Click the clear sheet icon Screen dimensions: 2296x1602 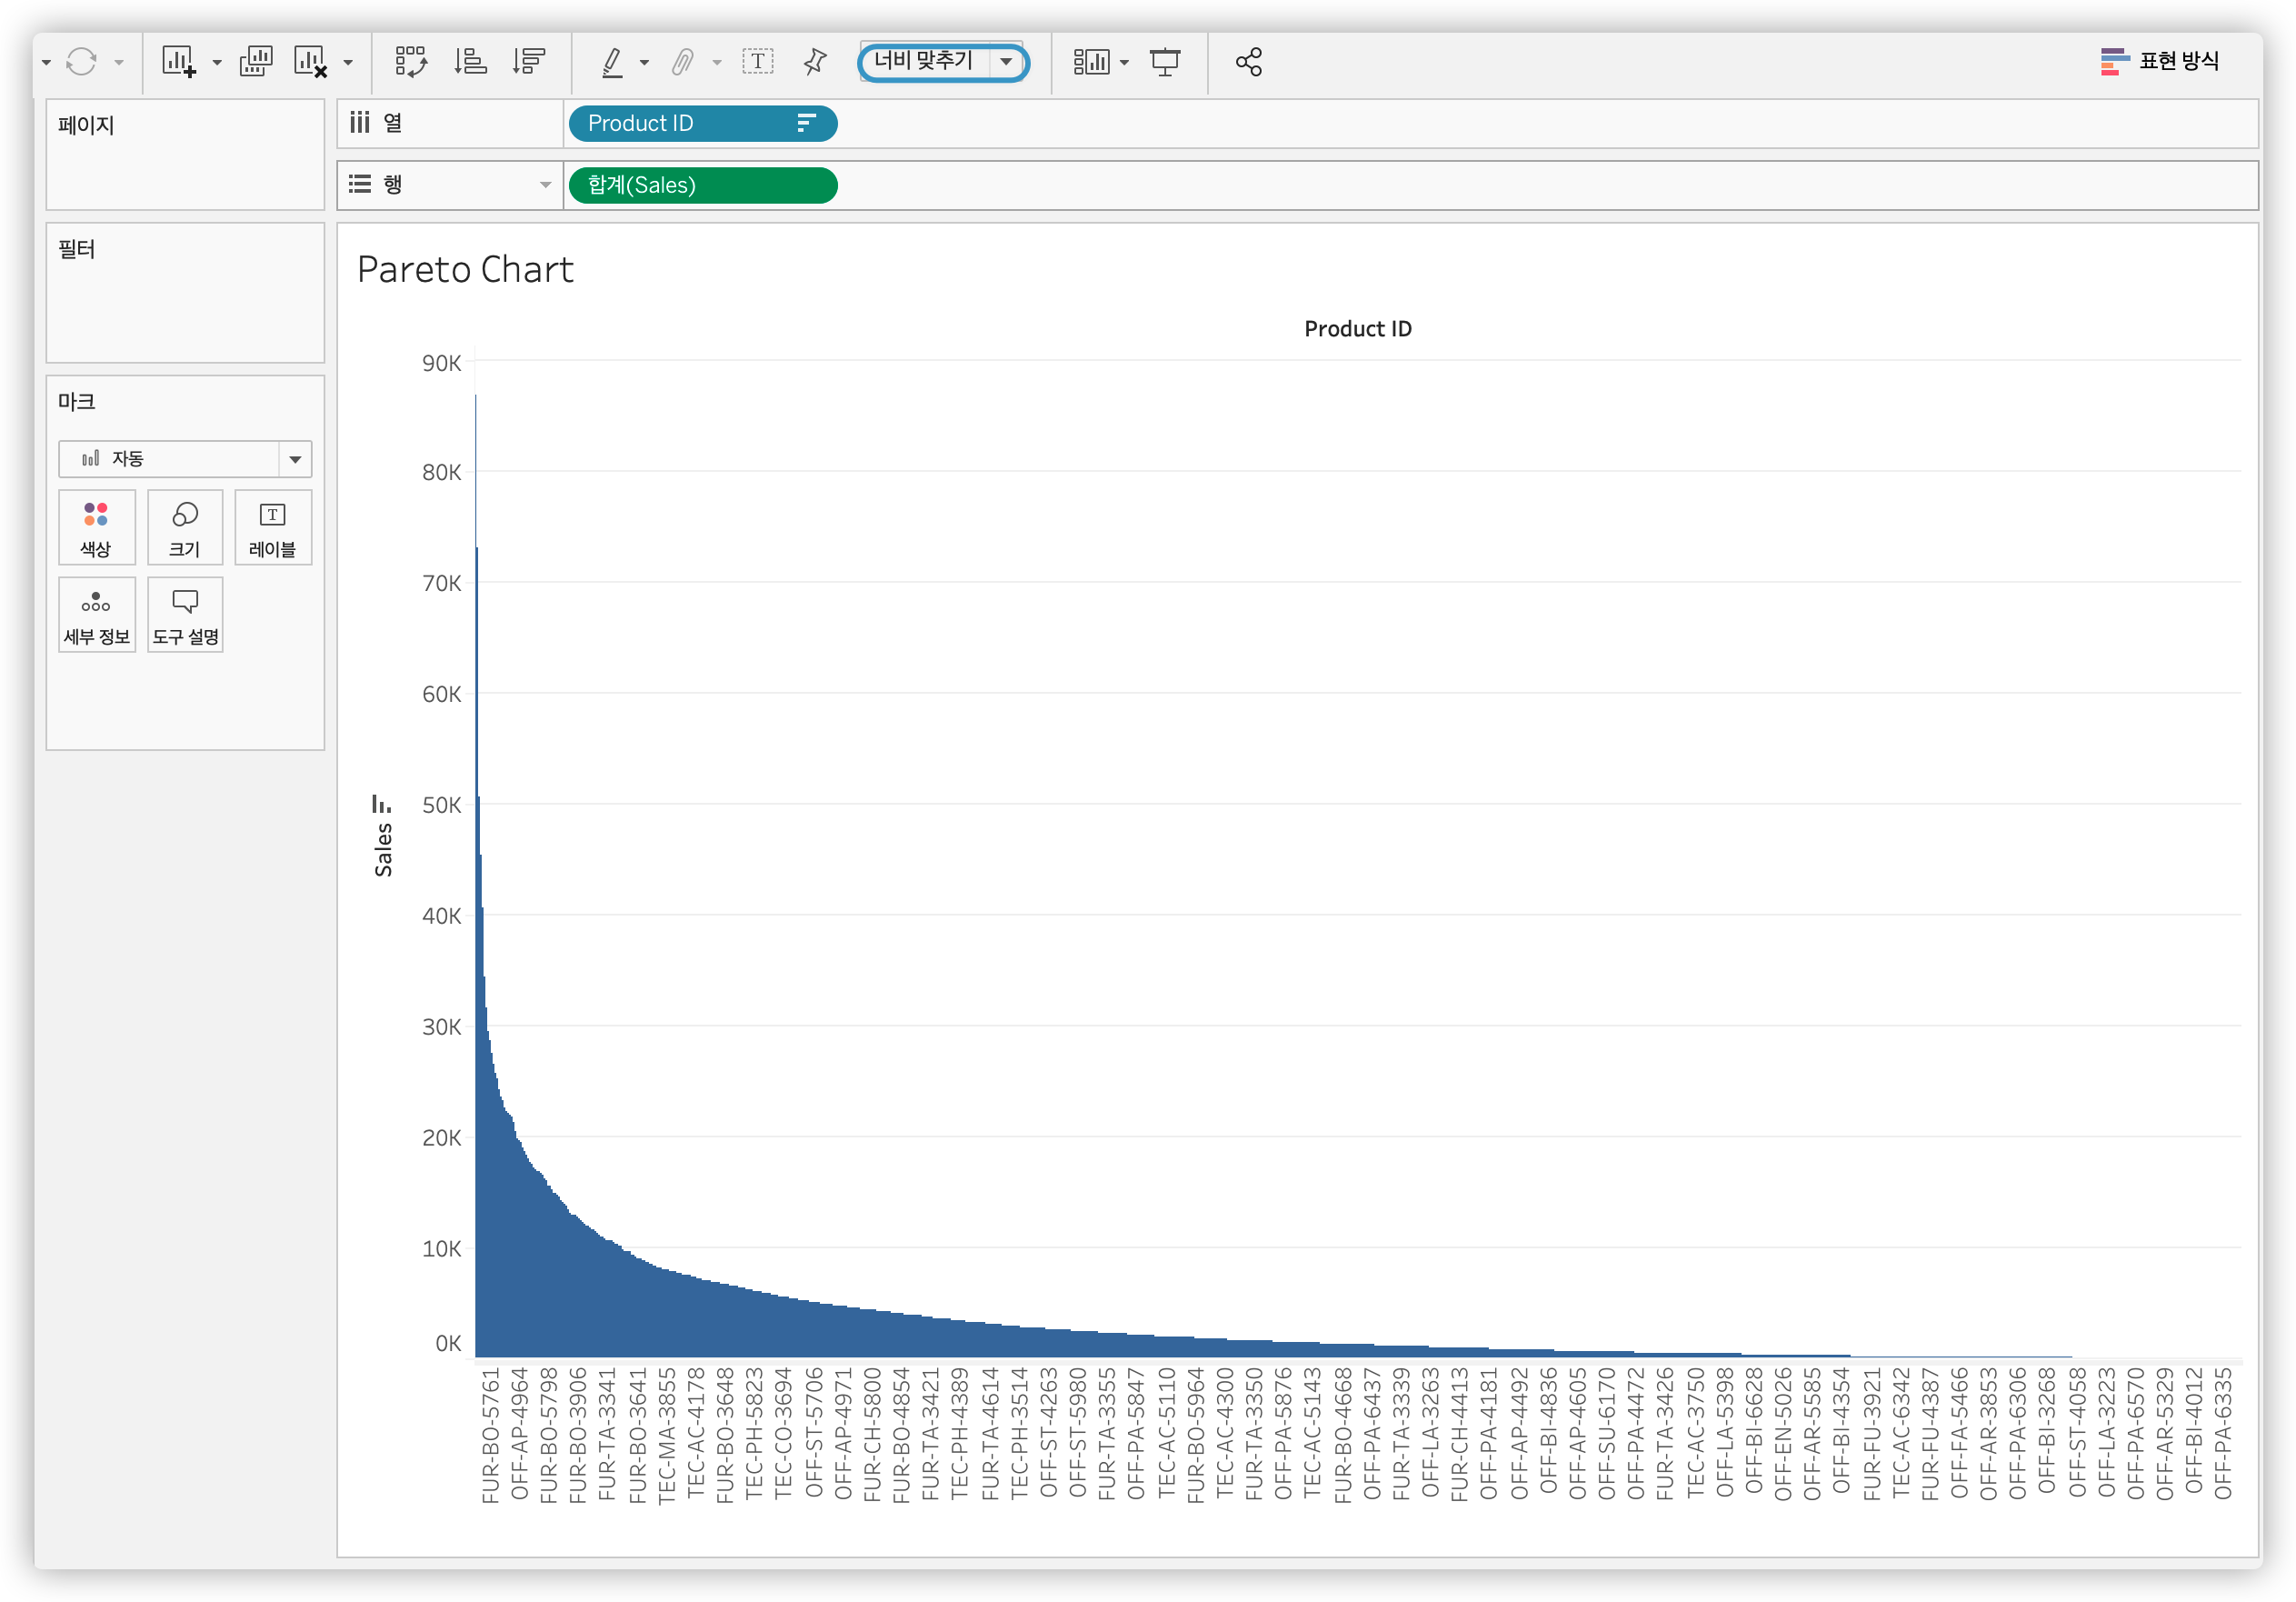click(x=310, y=62)
